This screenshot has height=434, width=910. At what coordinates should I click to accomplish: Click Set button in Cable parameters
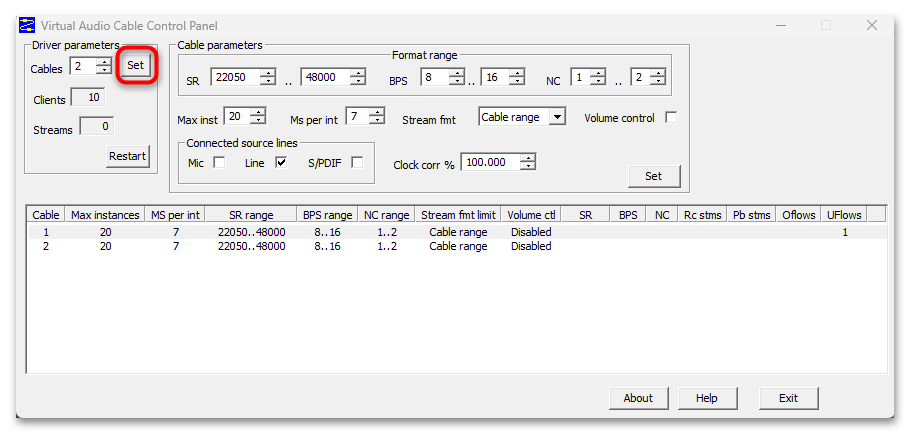653,176
